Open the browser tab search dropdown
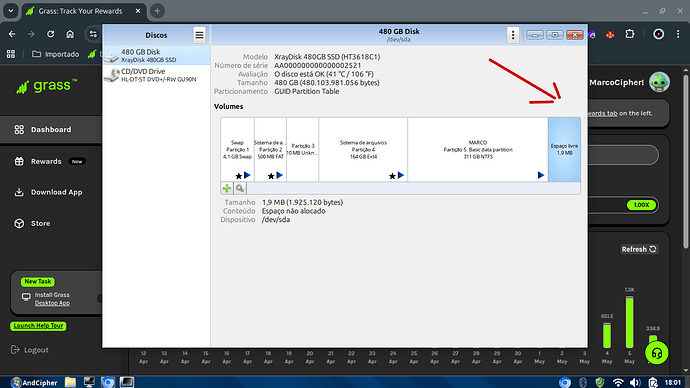 point(11,11)
